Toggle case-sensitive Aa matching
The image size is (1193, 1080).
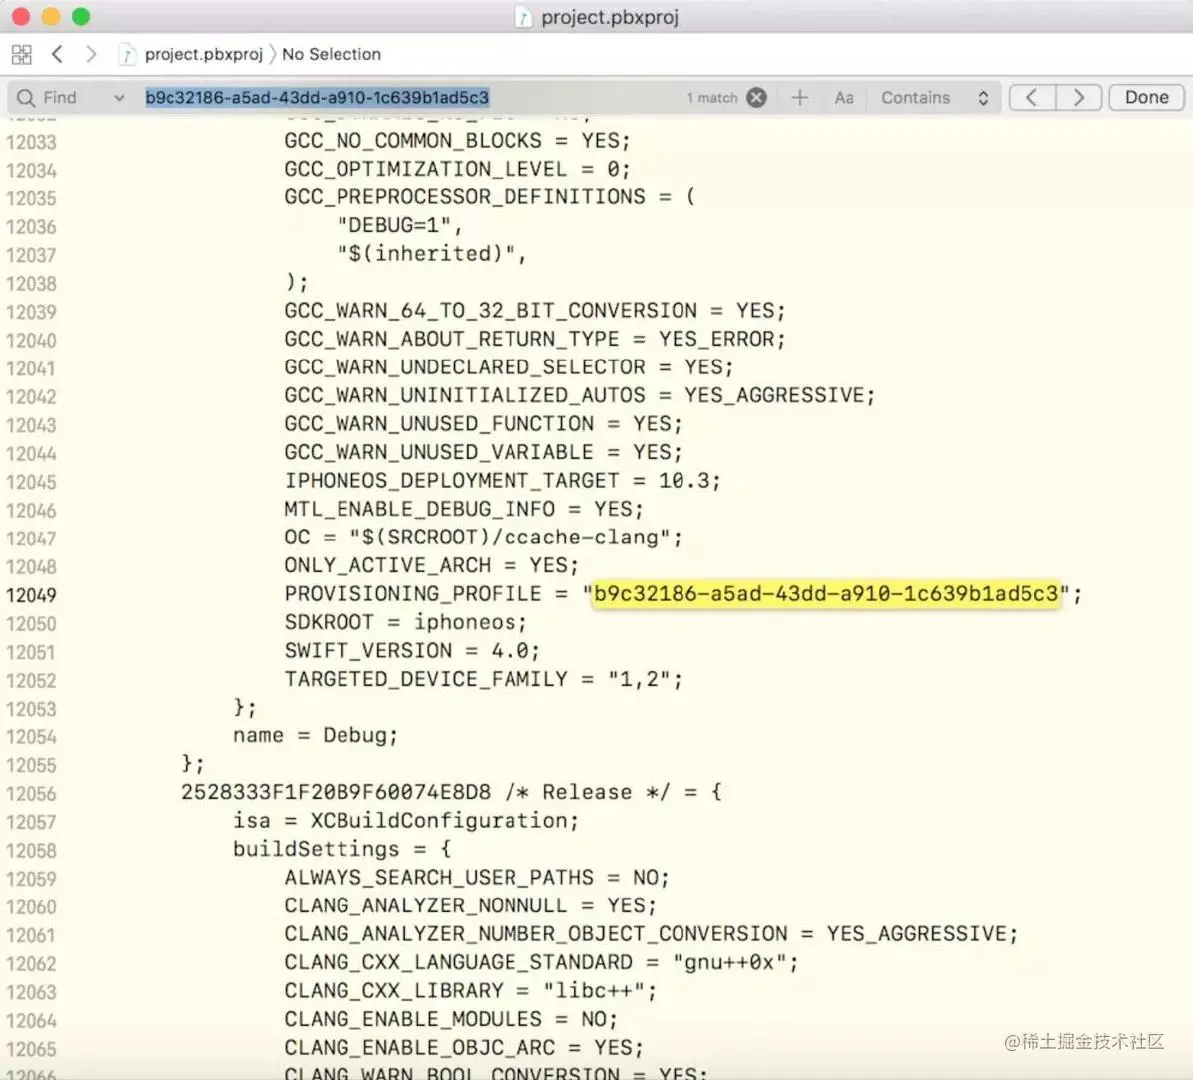pos(844,97)
